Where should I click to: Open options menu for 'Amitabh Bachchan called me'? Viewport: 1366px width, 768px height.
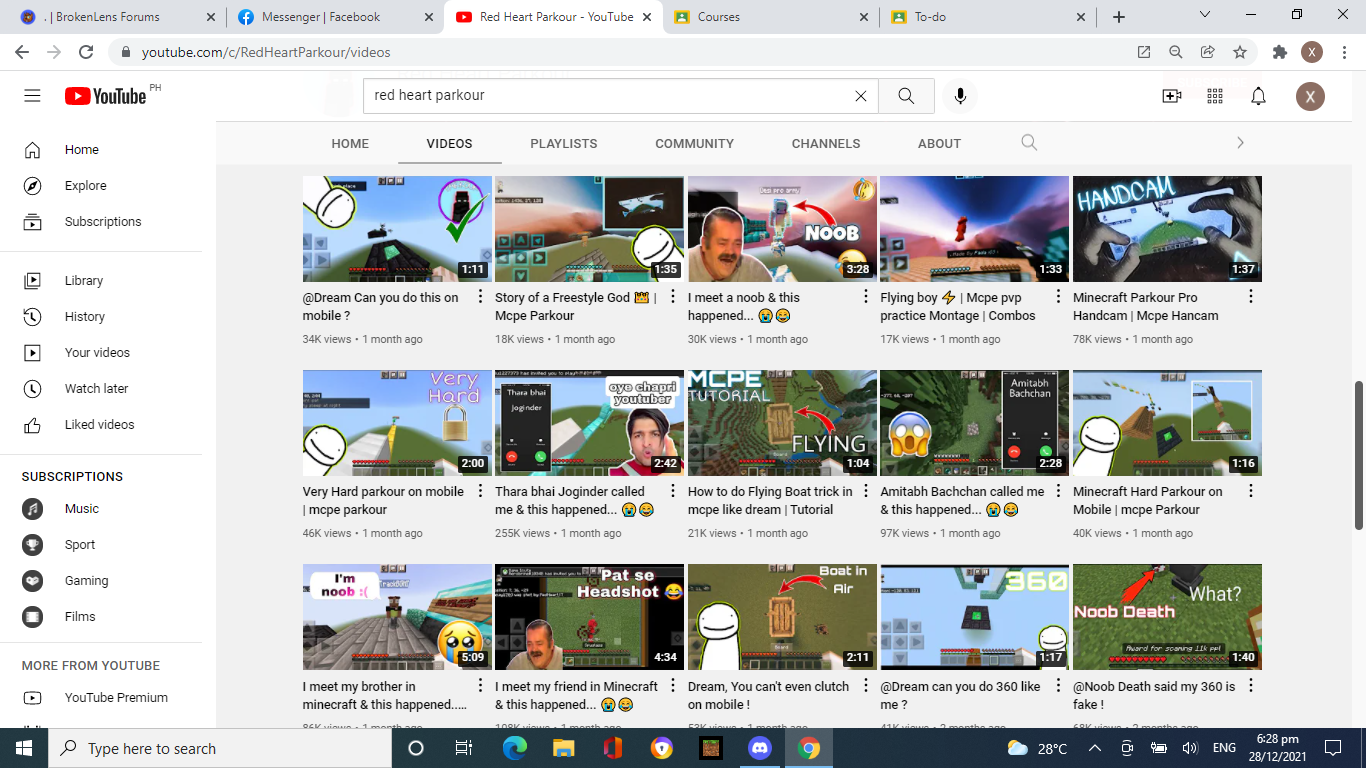pyautogui.click(x=1058, y=491)
